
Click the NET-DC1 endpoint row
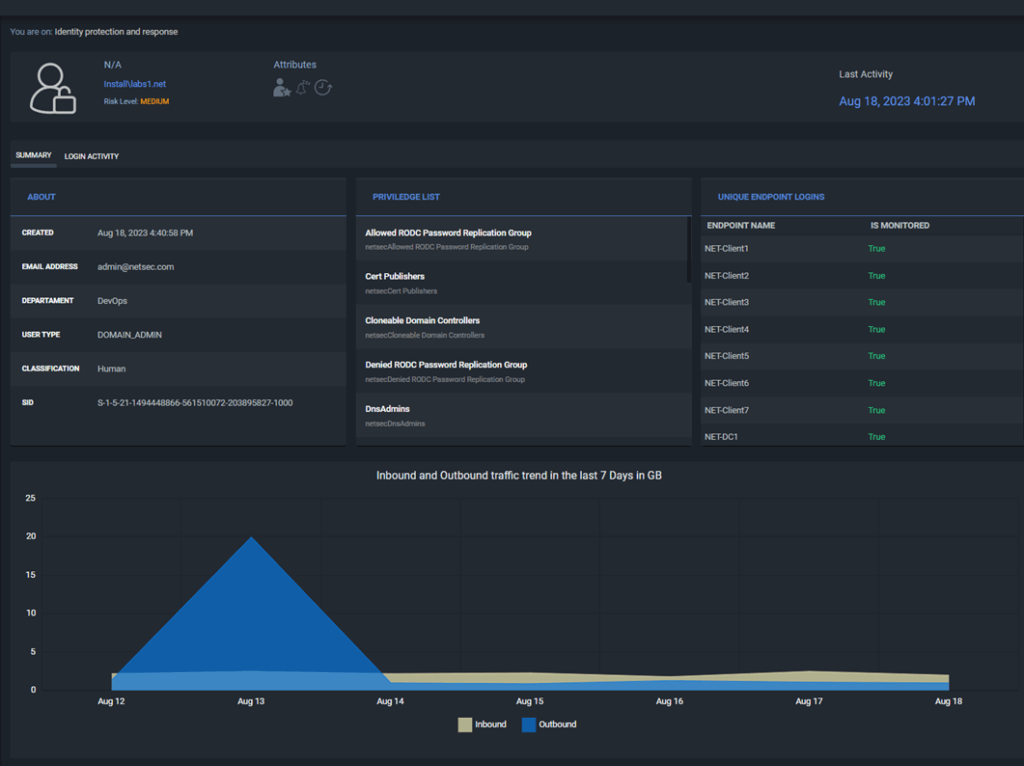[x=720, y=437]
